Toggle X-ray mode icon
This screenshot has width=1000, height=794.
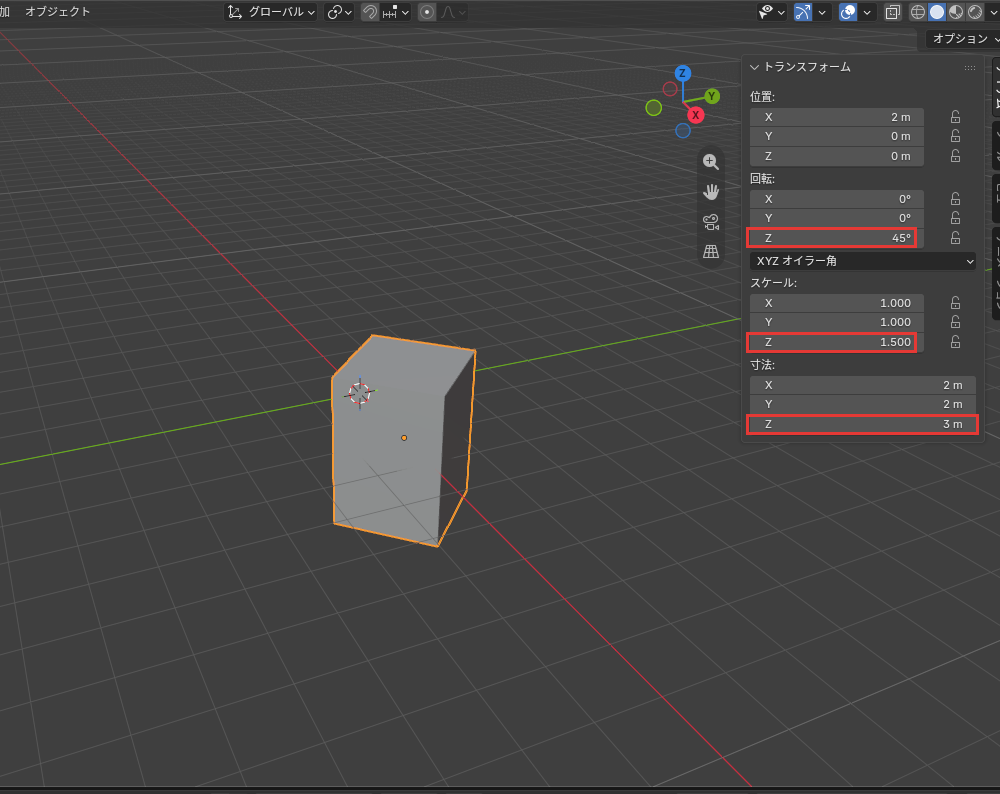(893, 12)
